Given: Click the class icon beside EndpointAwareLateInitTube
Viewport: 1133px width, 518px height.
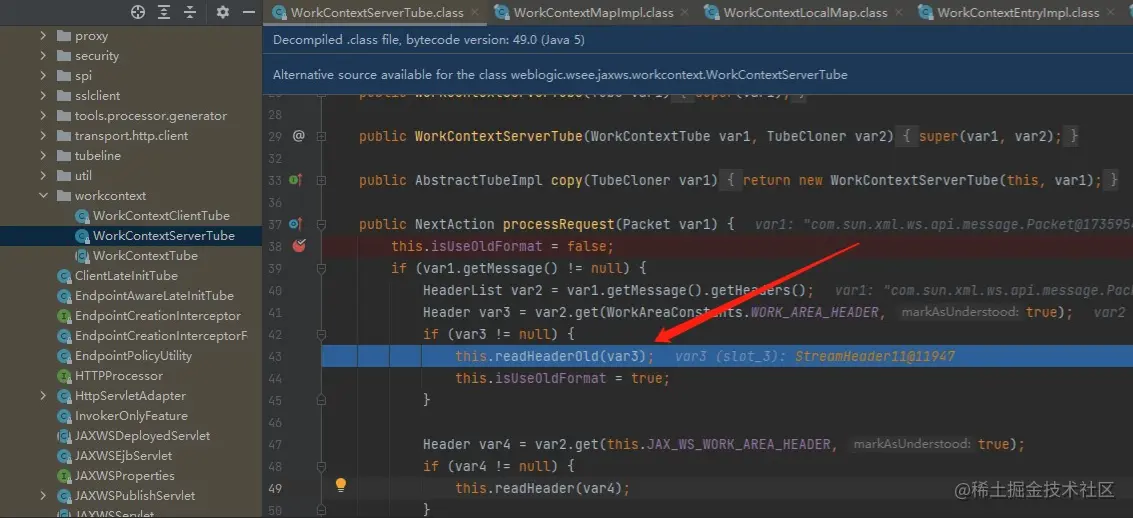Looking at the screenshot, I should click(x=64, y=295).
